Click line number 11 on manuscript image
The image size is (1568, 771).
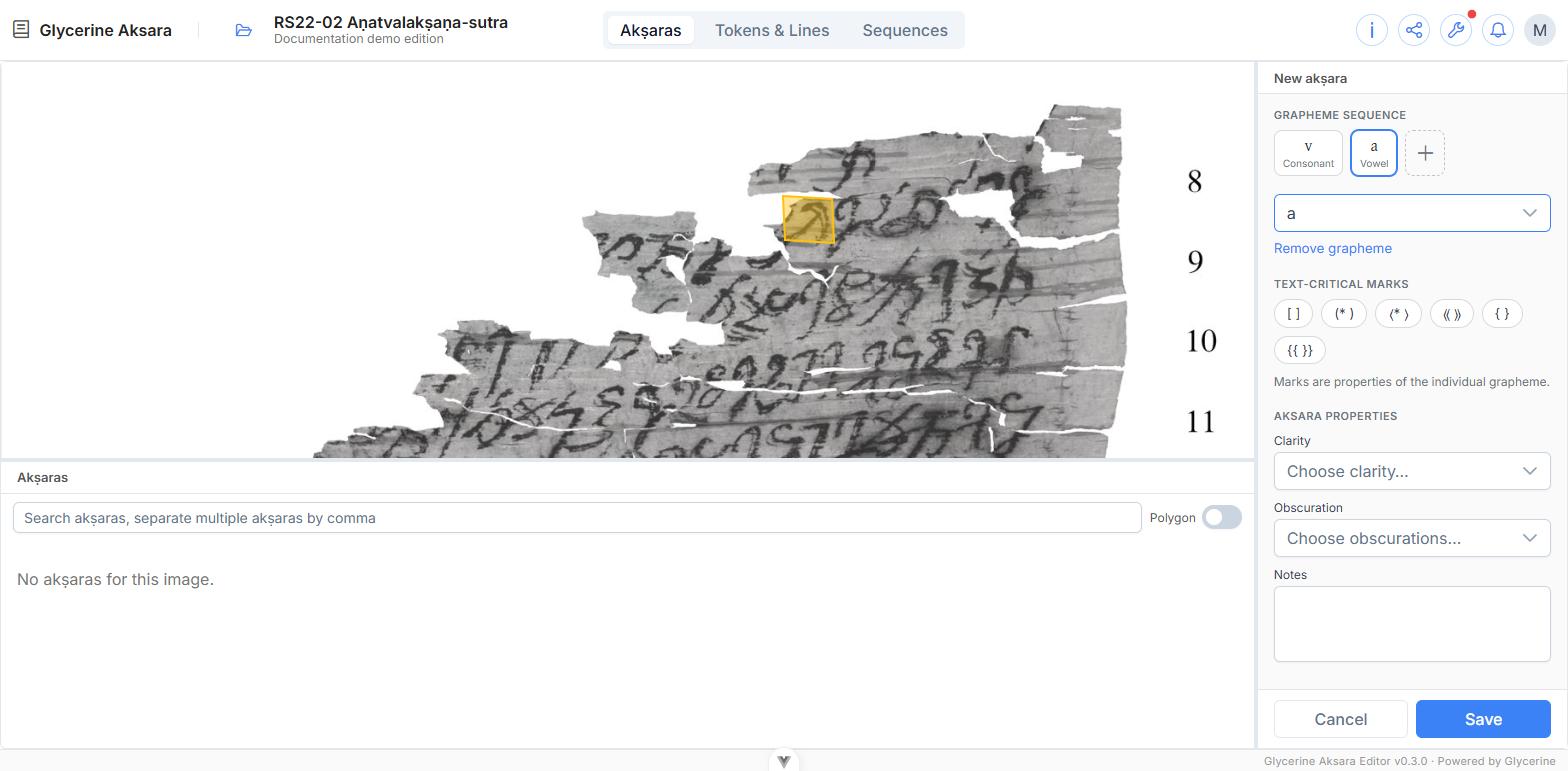tap(1201, 421)
